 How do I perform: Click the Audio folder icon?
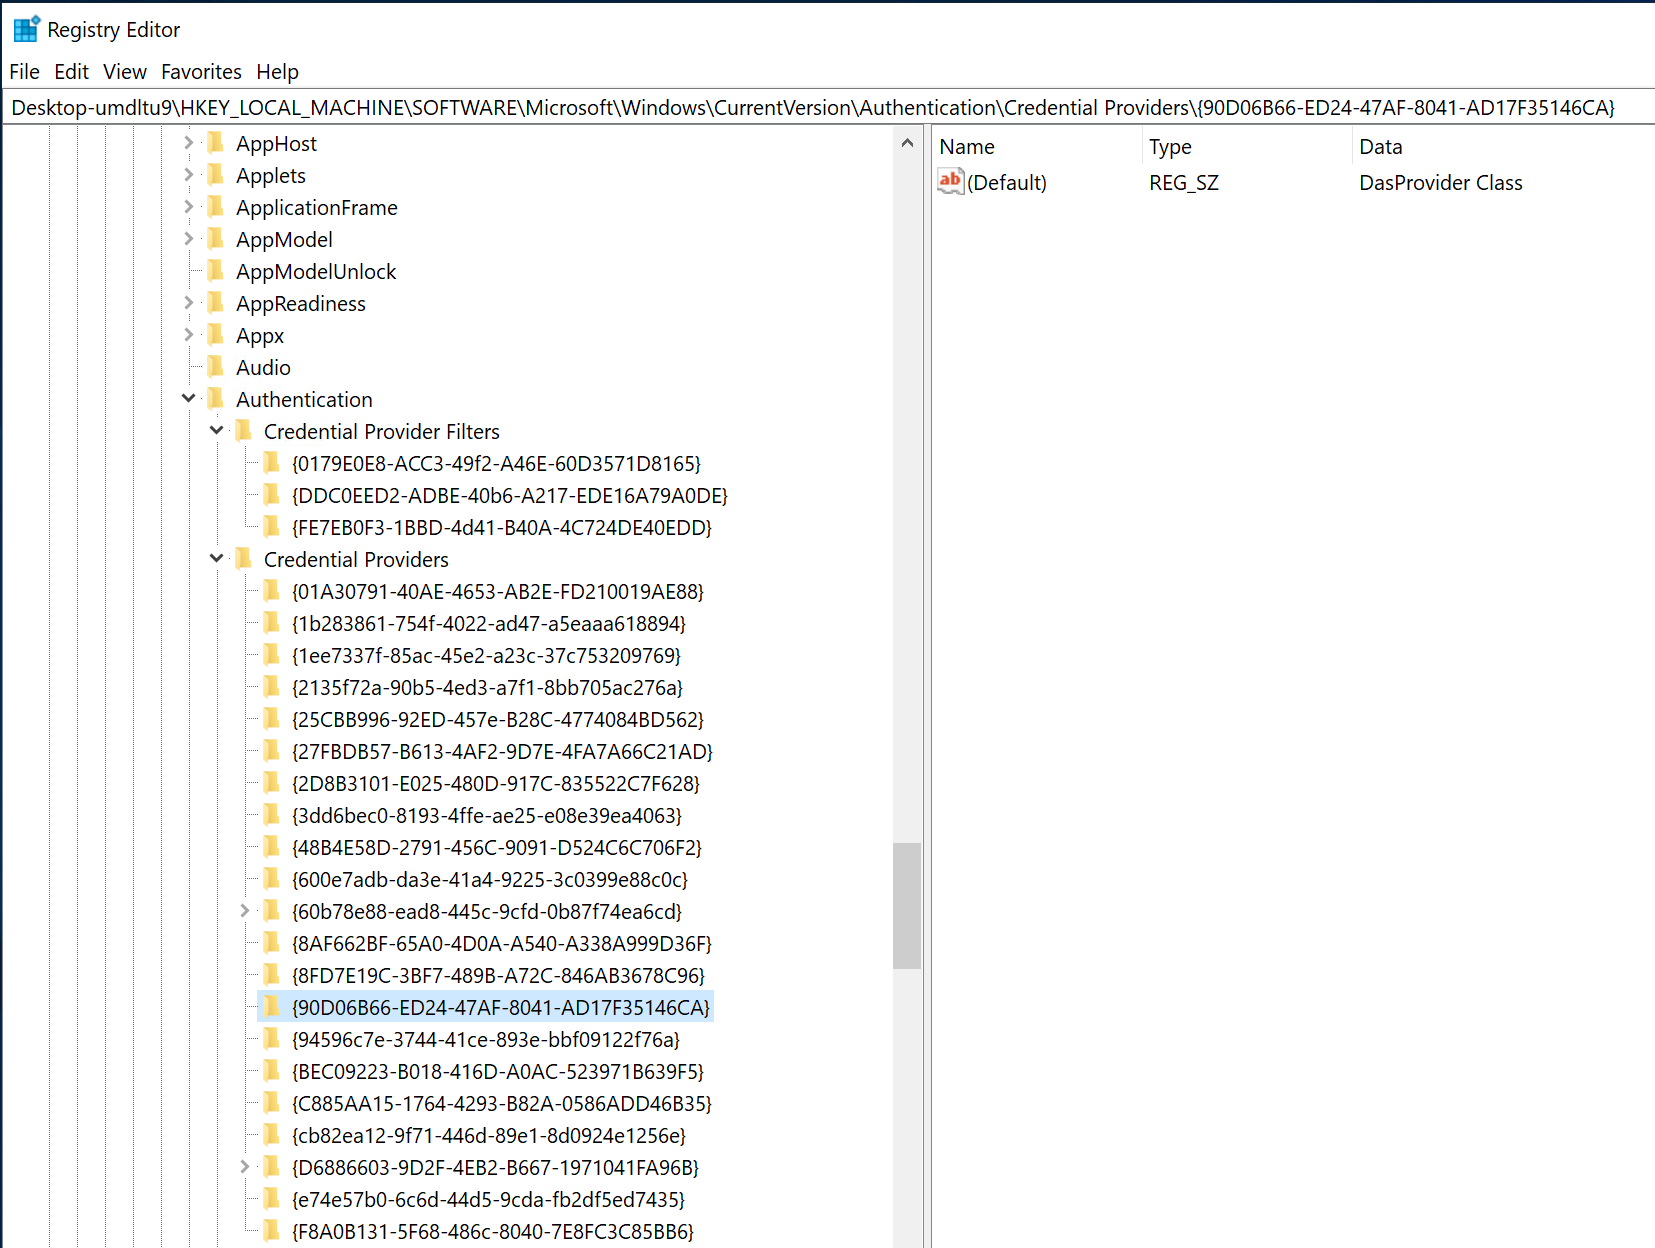pyautogui.click(x=215, y=367)
